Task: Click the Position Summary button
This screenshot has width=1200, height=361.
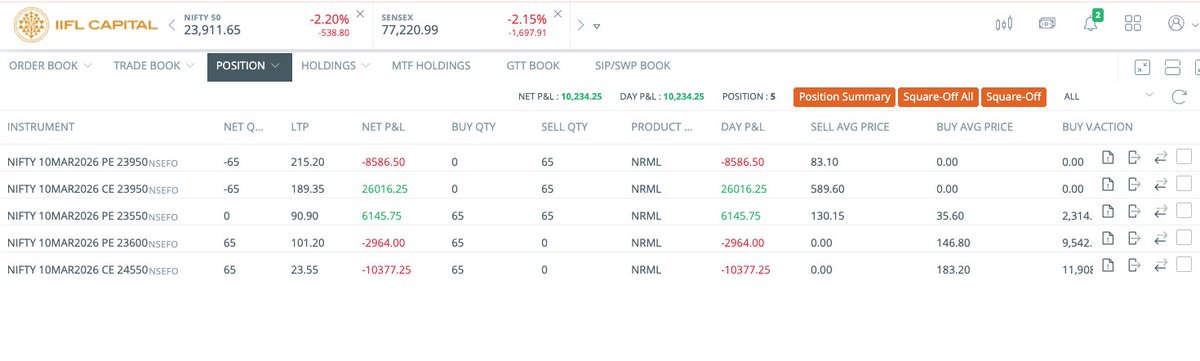Action: point(844,96)
